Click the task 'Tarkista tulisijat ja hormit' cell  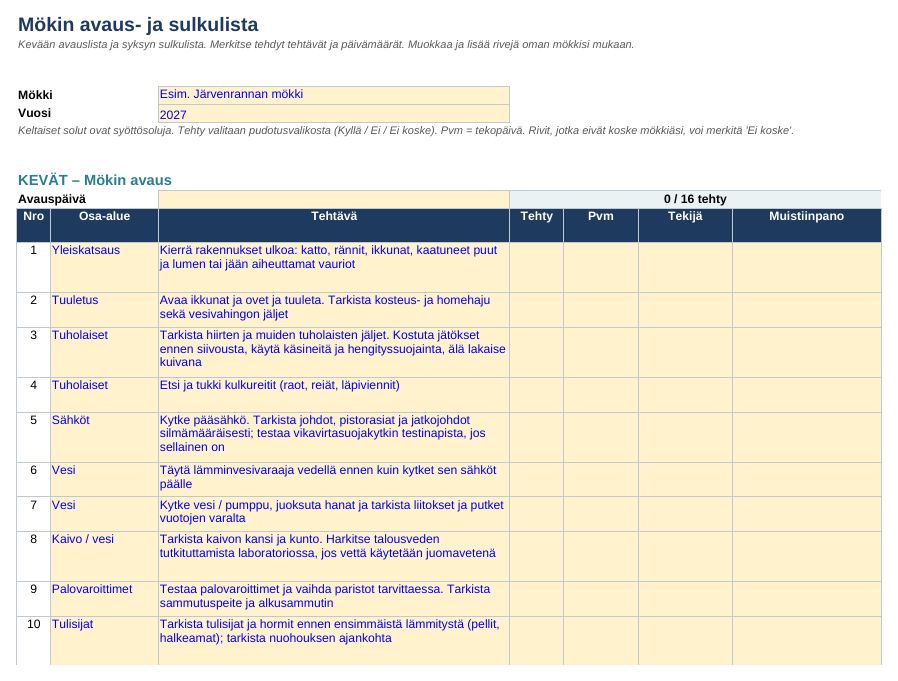pos(334,641)
